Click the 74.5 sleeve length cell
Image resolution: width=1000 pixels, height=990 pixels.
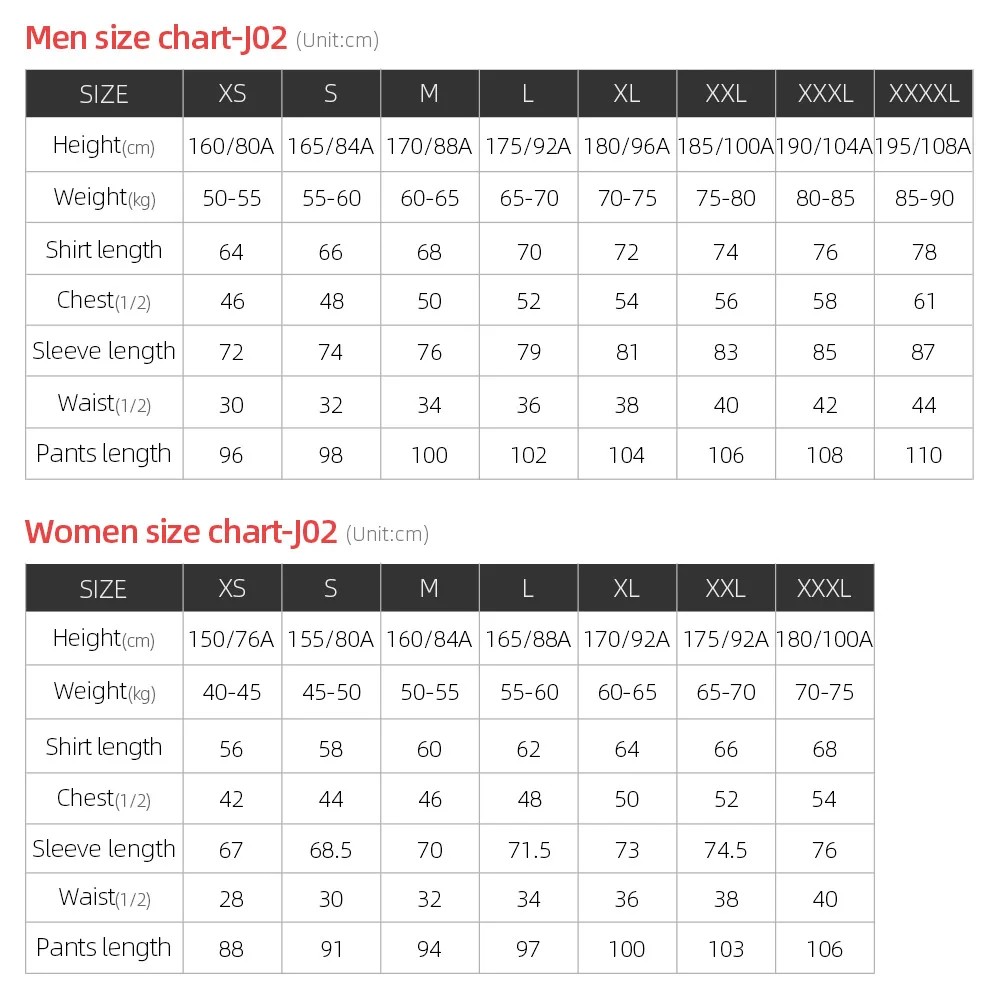(x=726, y=850)
